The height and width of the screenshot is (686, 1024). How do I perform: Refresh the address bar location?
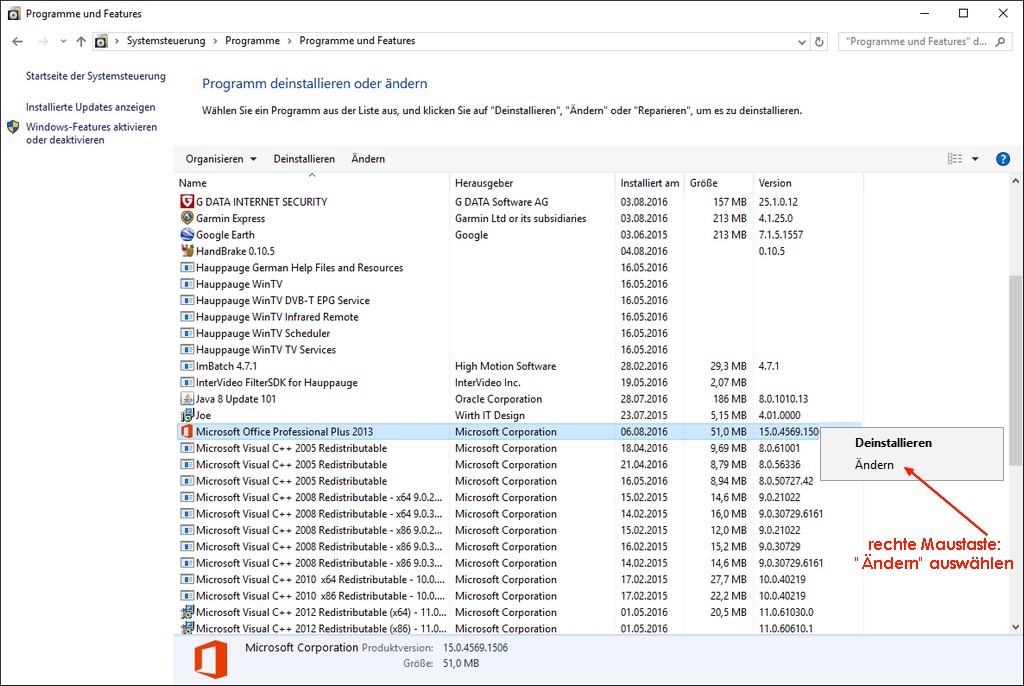pos(819,41)
